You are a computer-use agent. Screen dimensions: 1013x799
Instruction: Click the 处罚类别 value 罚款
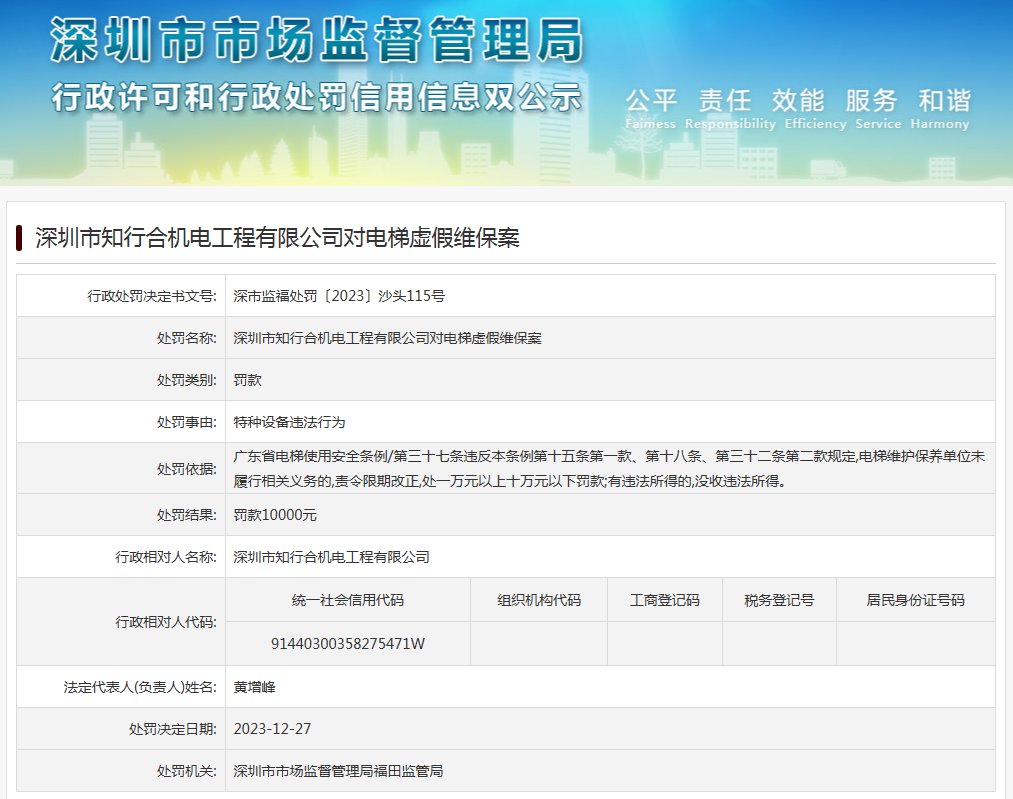(247, 380)
